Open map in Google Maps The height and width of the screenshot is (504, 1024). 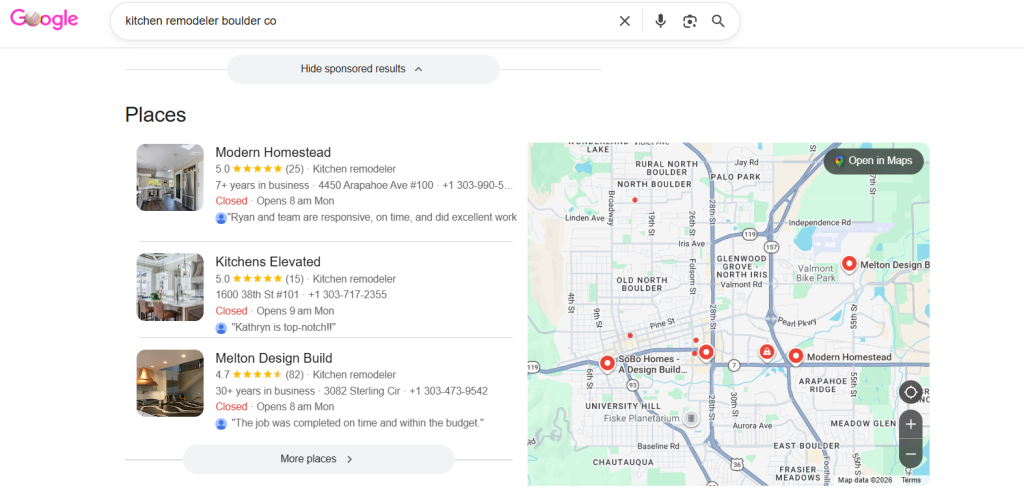point(873,161)
